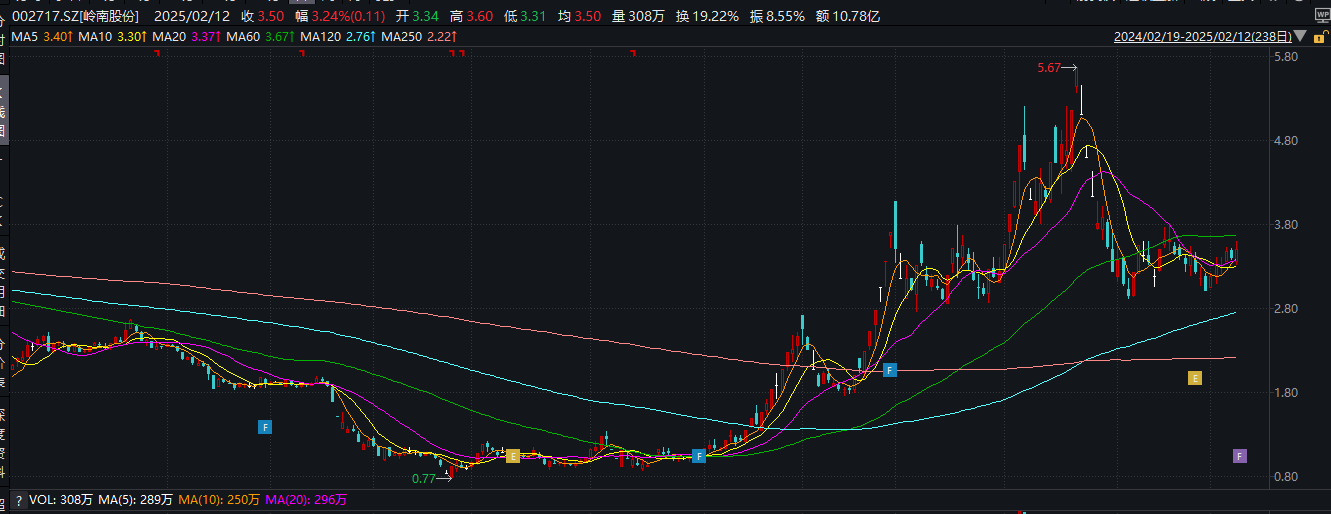Click the 0.77 low price marker
The image size is (1331, 514).
coord(424,479)
